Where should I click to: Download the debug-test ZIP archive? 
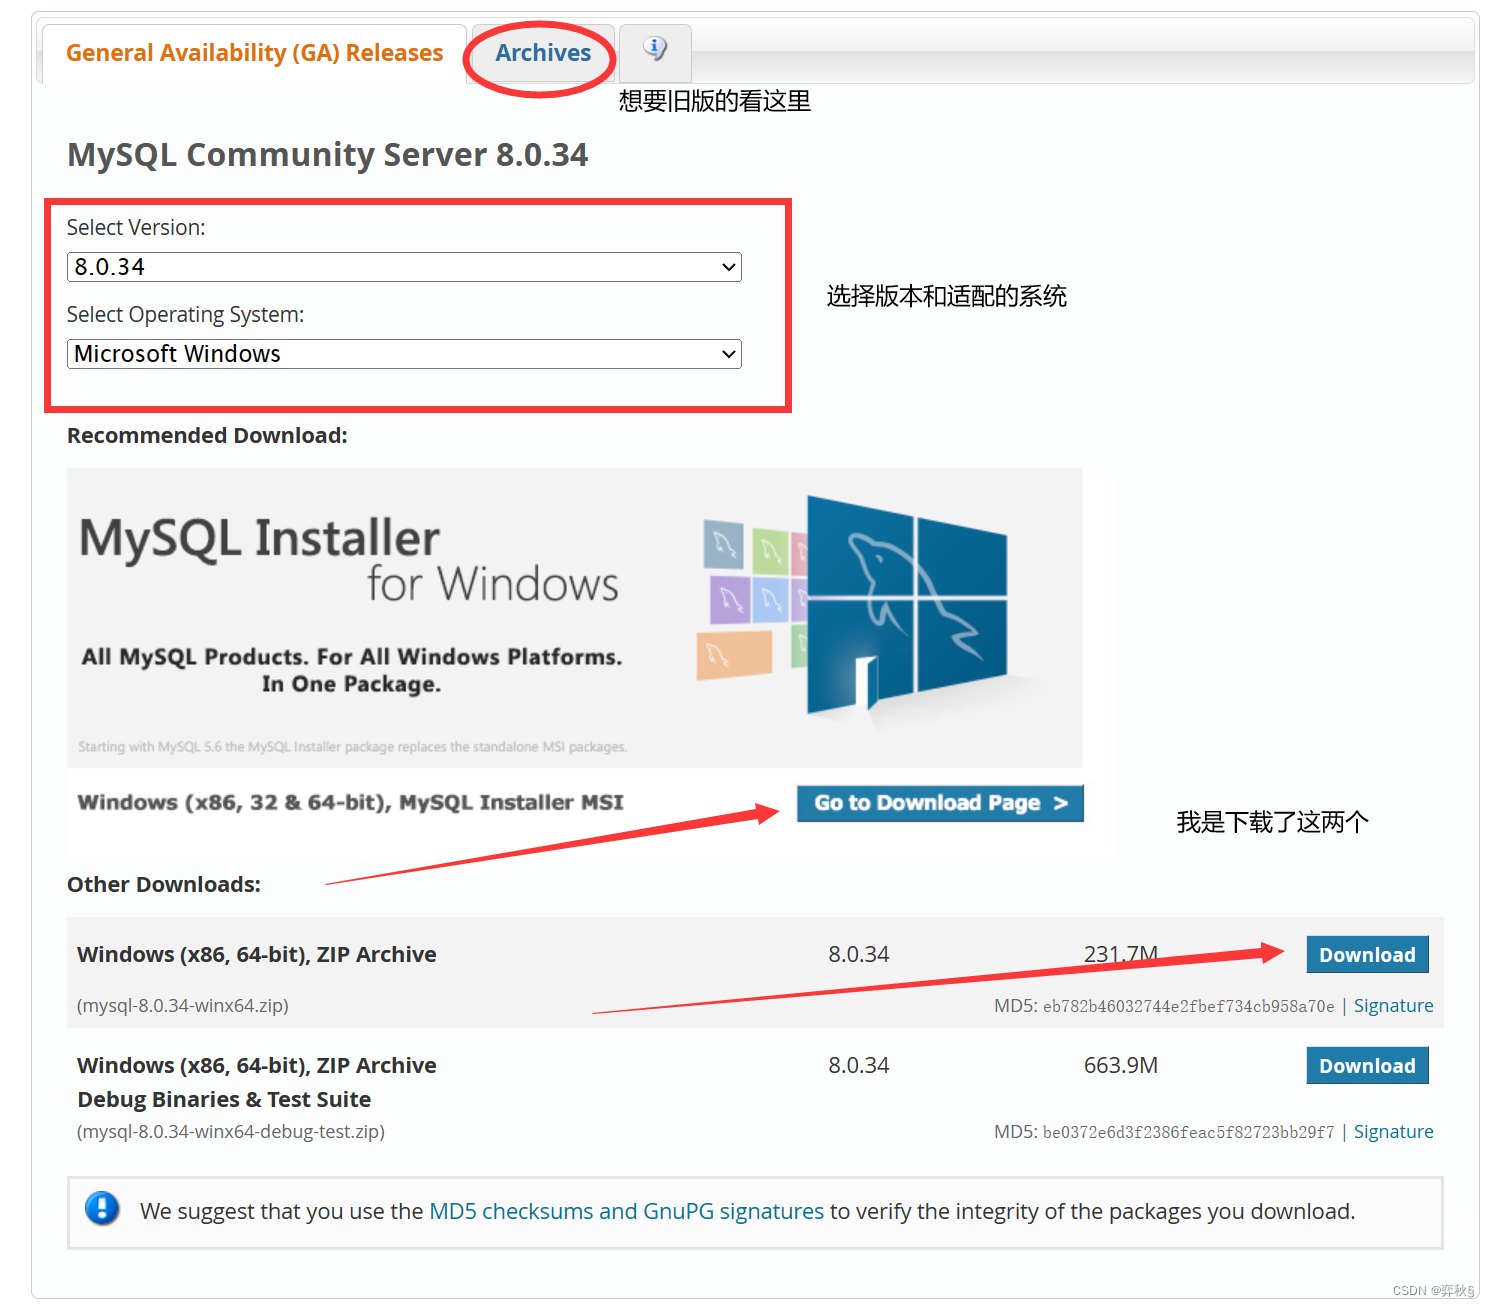tap(1367, 1066)
